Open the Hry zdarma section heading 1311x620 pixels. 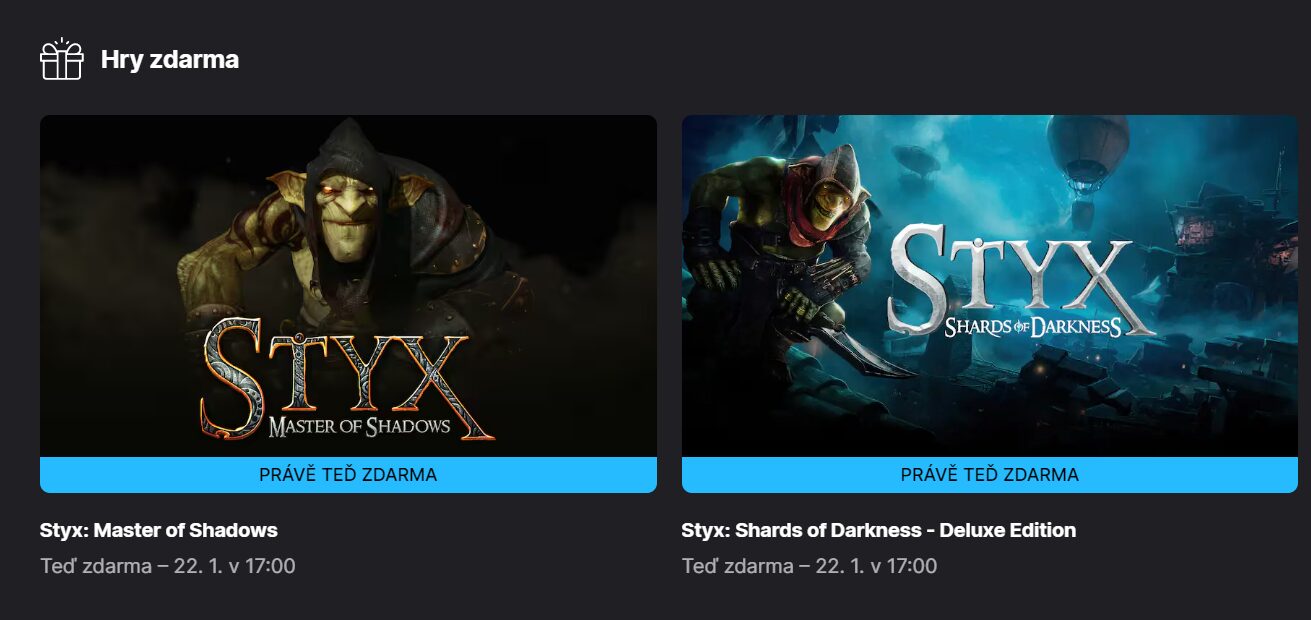coord(170,60)
